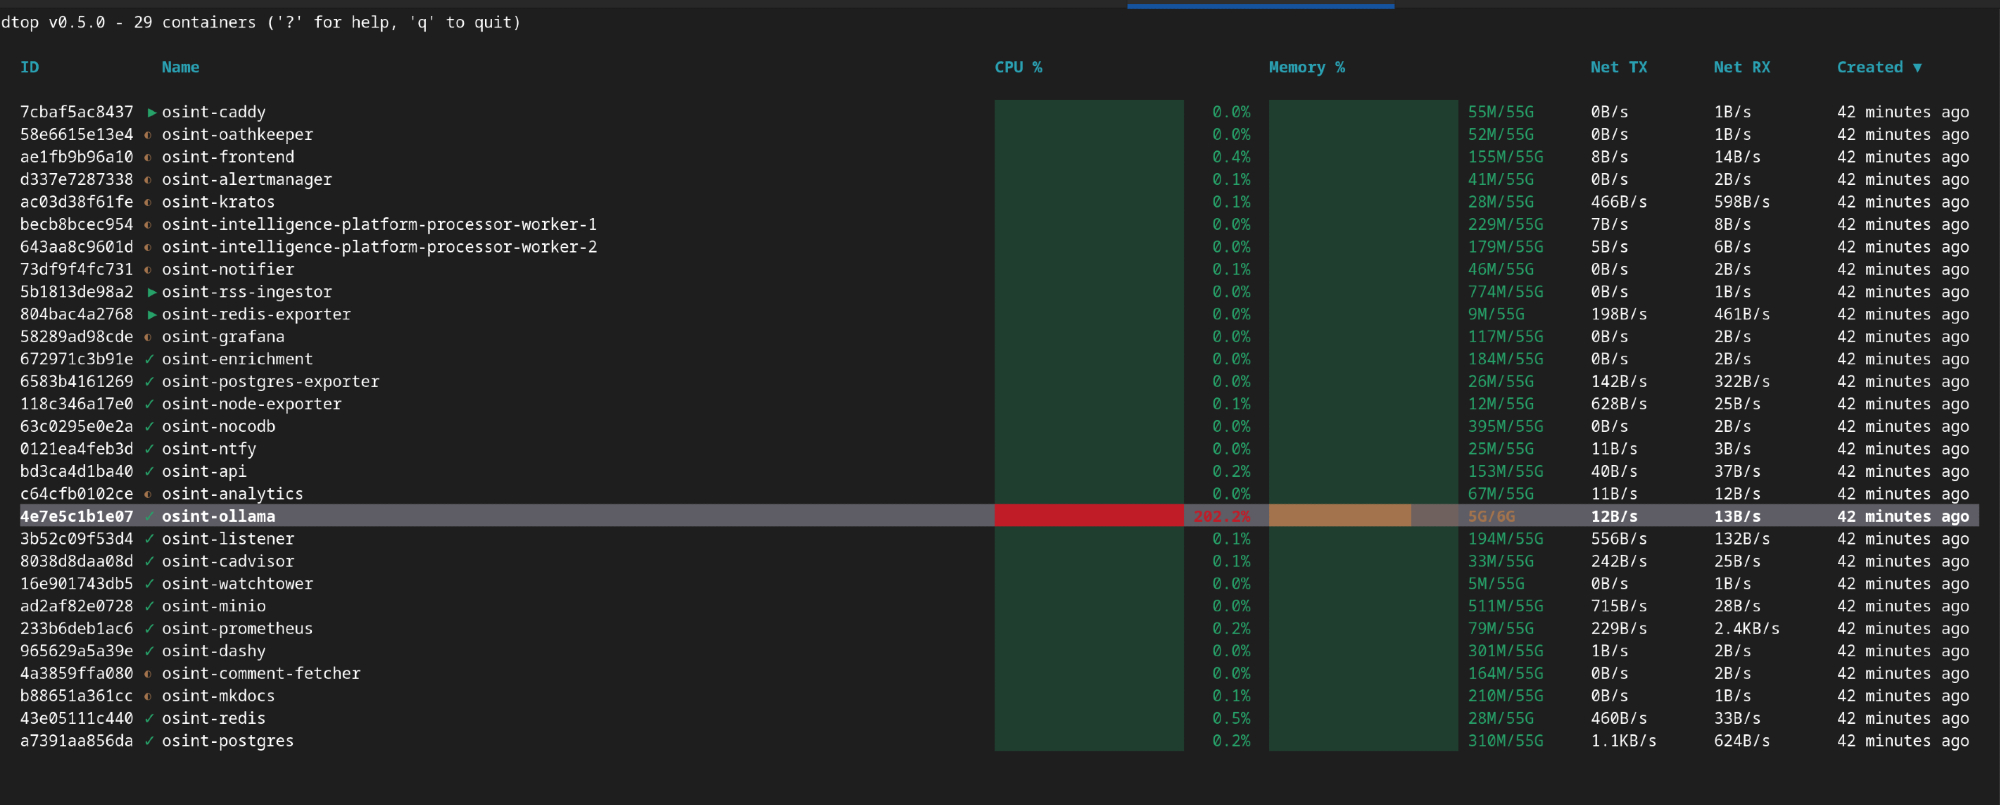The width and height of the screenshot is (2000, 805).
Task: Click the play icon beside osint-redis-exporter
Action: 152,315
